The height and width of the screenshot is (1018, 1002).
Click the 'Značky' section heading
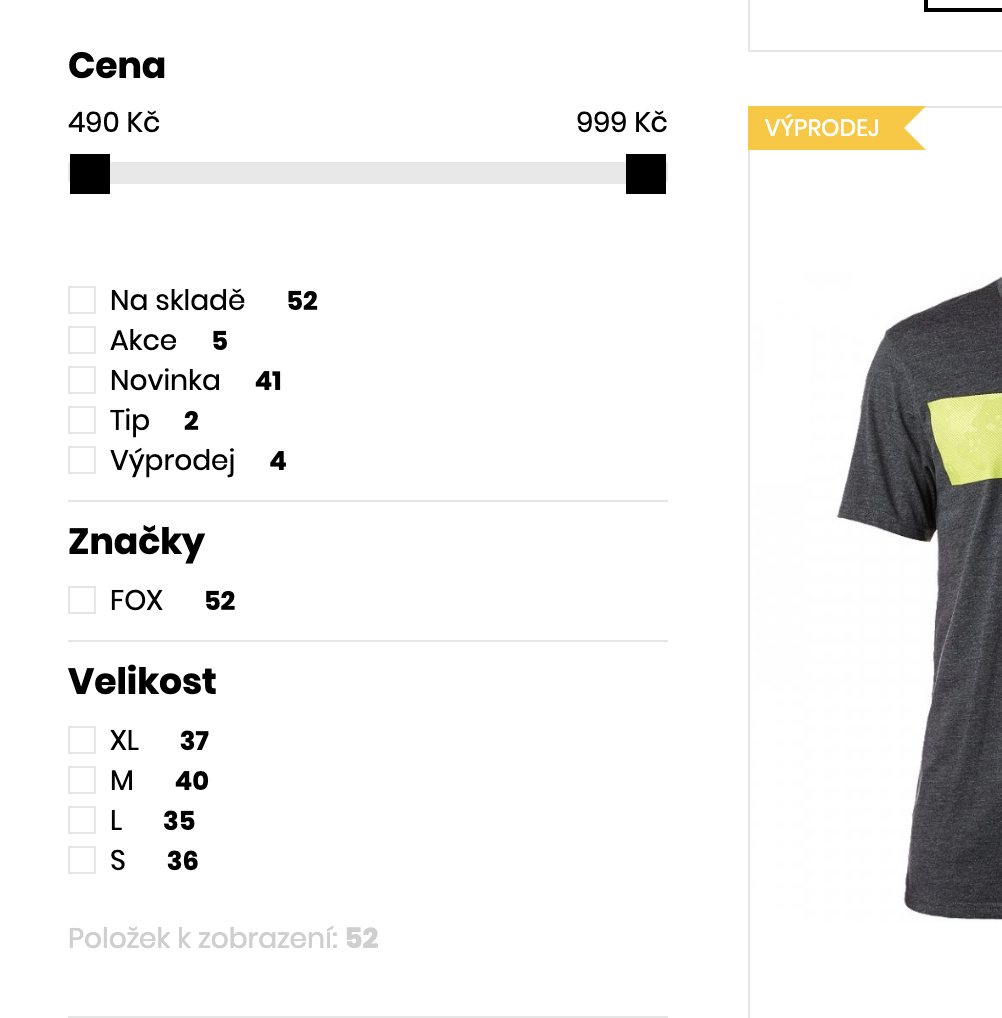[x=136, y=541]
